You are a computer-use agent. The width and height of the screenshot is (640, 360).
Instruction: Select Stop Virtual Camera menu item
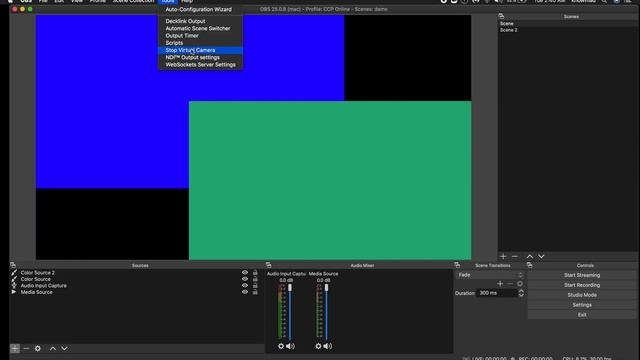[x=200, y=50]
